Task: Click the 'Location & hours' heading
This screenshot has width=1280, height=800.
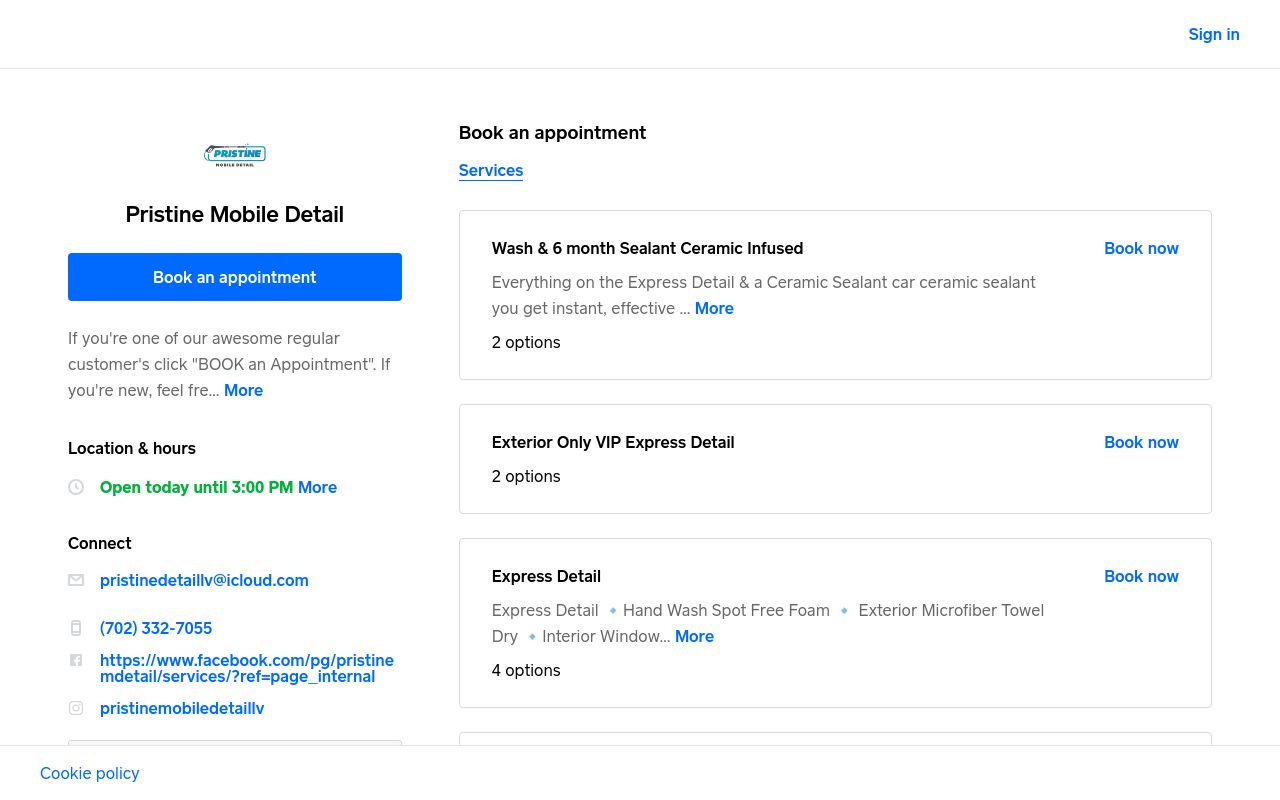Action: pos(132,448)
